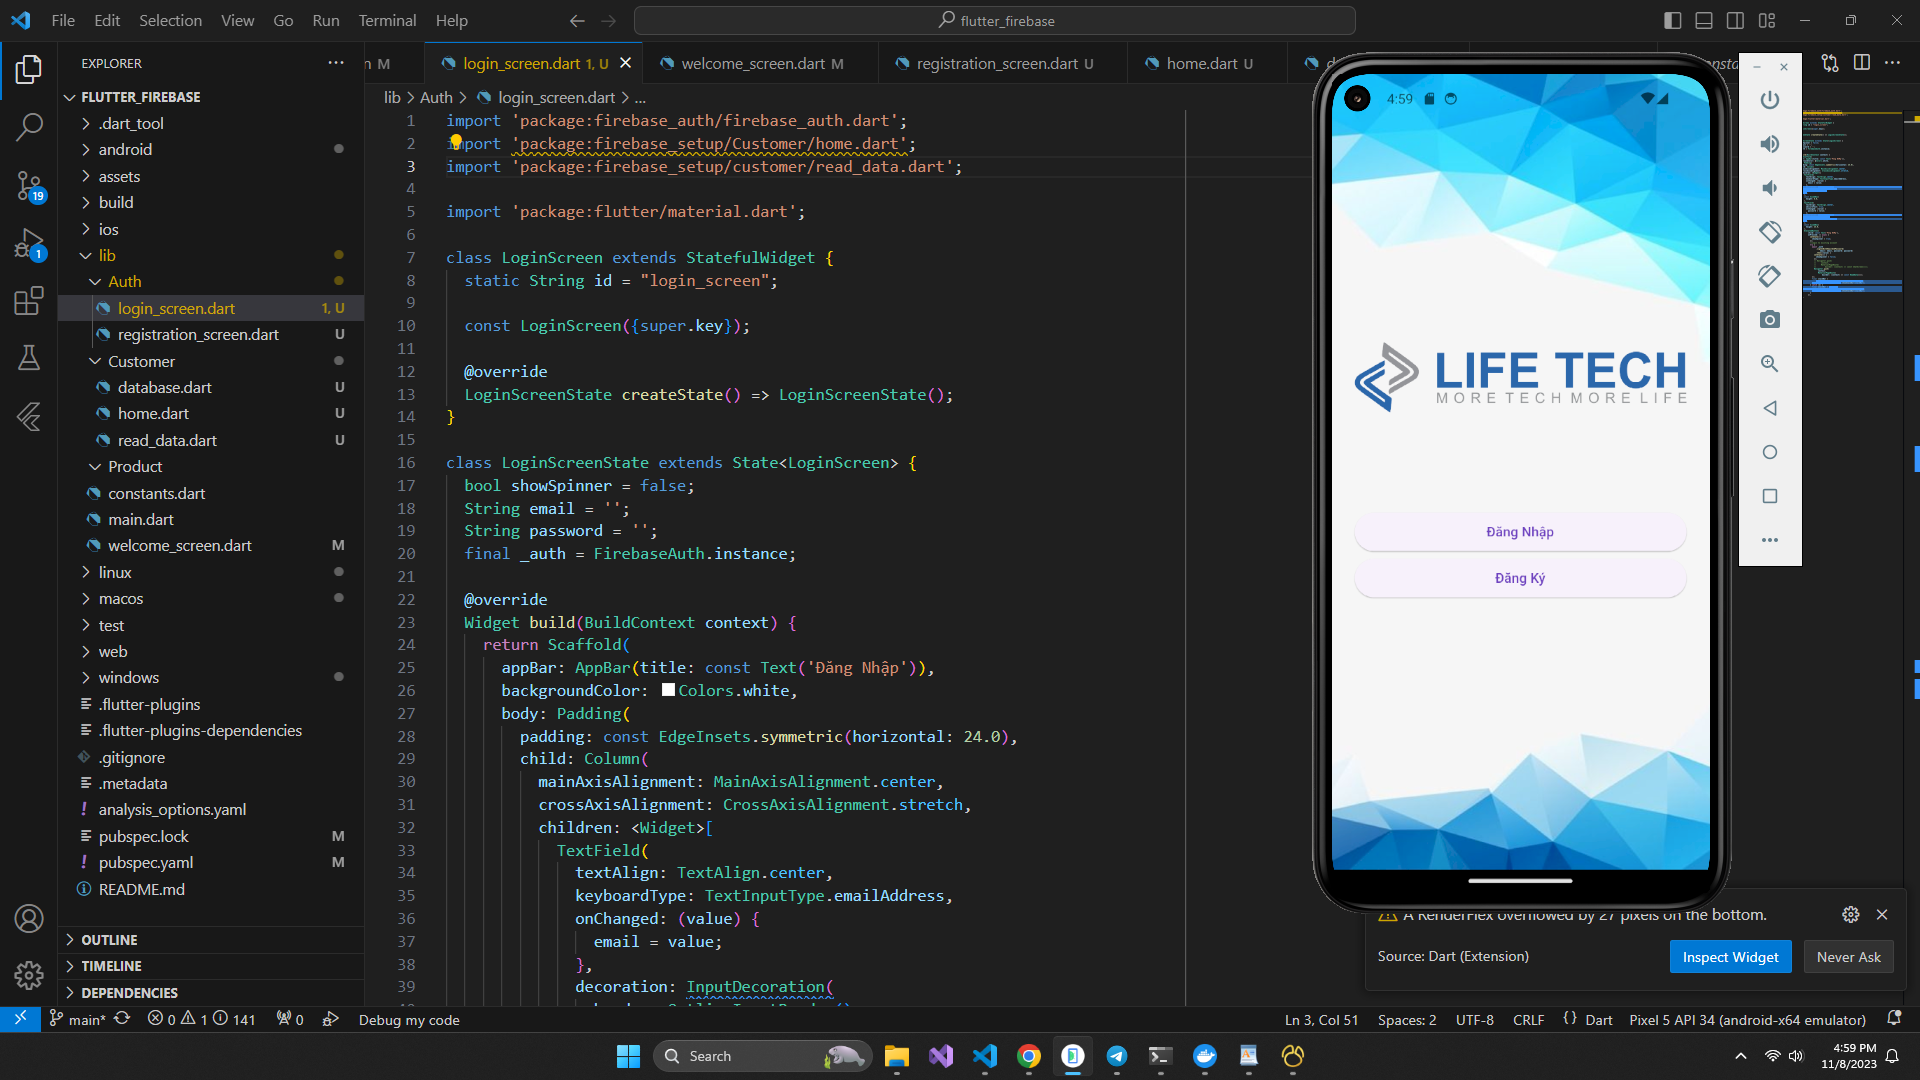Click emulator volume up icon

click(1769, 144)
